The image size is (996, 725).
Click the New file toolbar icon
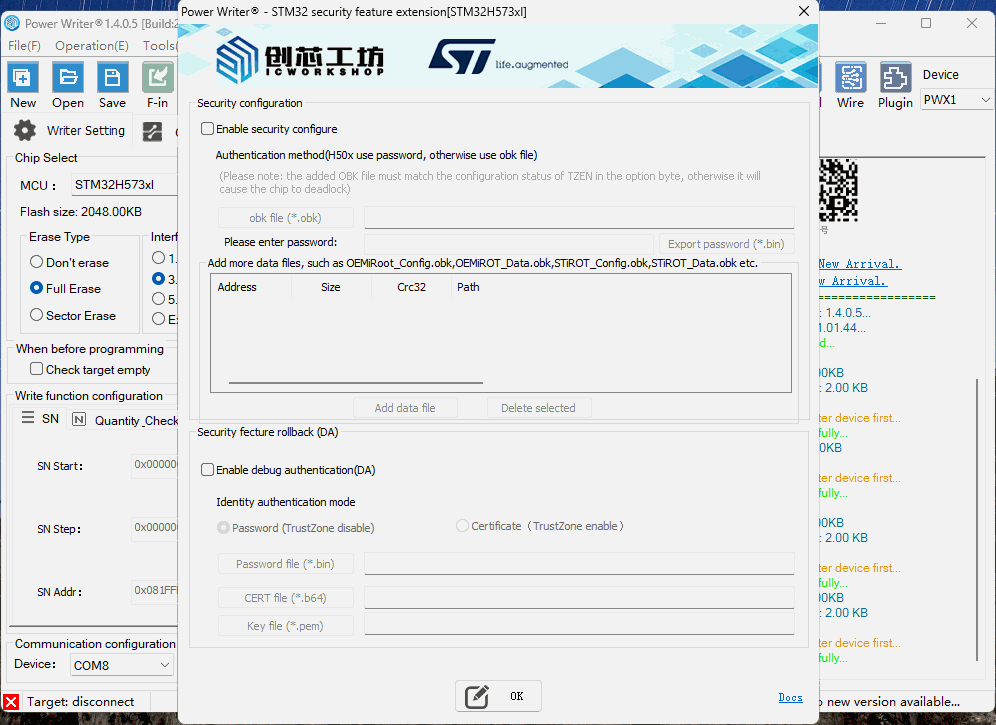click(23, 78)
